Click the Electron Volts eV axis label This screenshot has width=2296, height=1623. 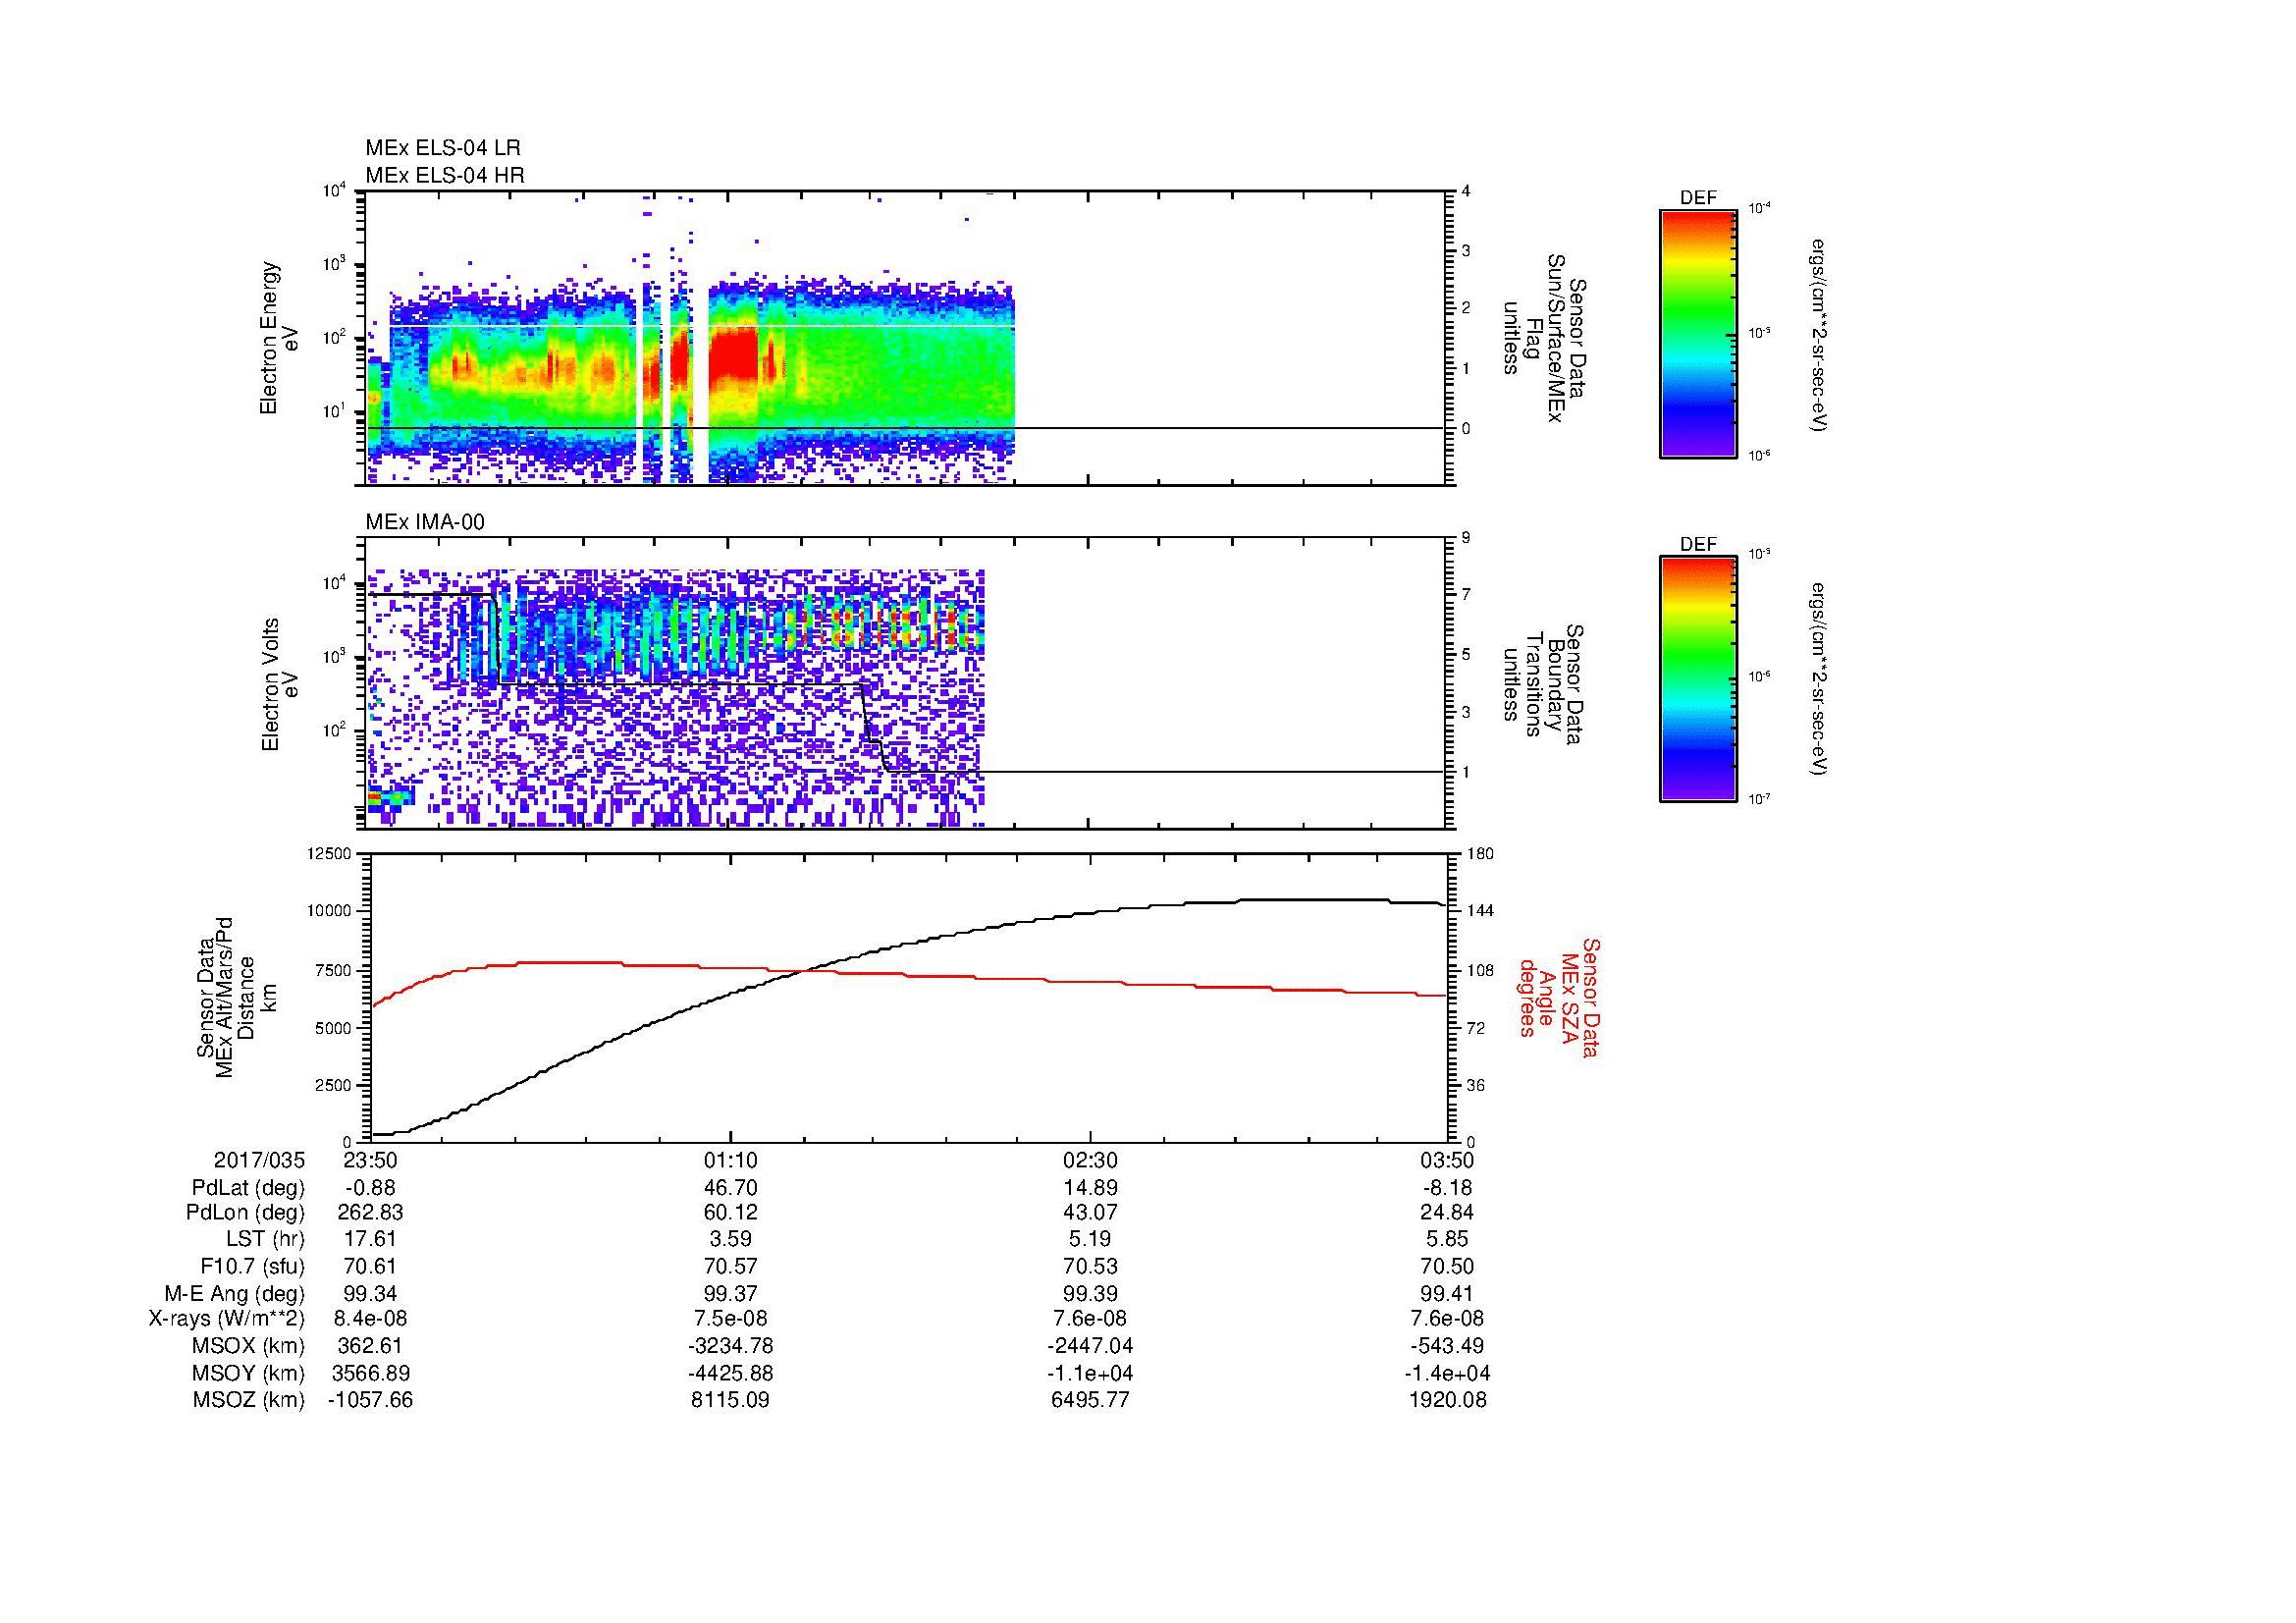click(280, 685)
